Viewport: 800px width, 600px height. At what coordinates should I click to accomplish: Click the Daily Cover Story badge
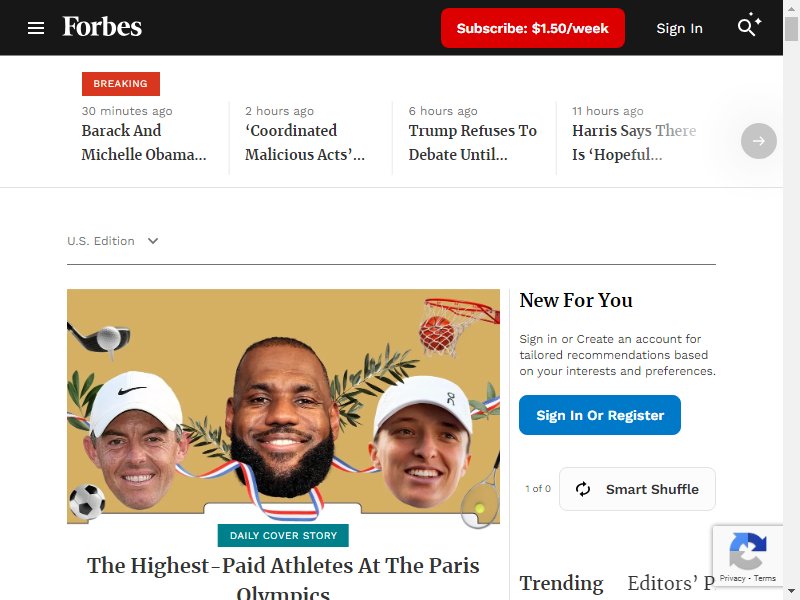coord(283,535)
